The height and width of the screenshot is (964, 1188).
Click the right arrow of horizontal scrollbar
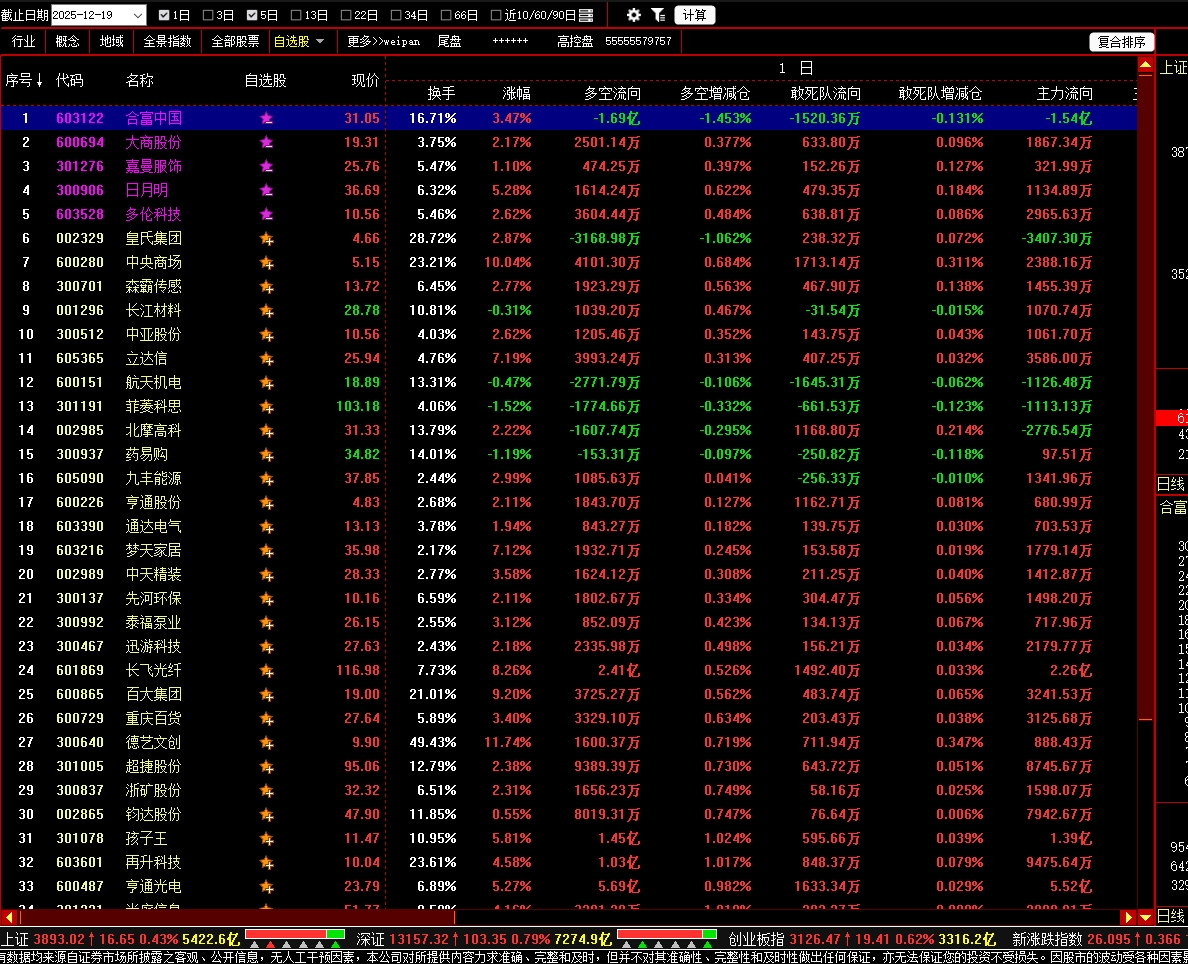click(x=1129, y=917)
